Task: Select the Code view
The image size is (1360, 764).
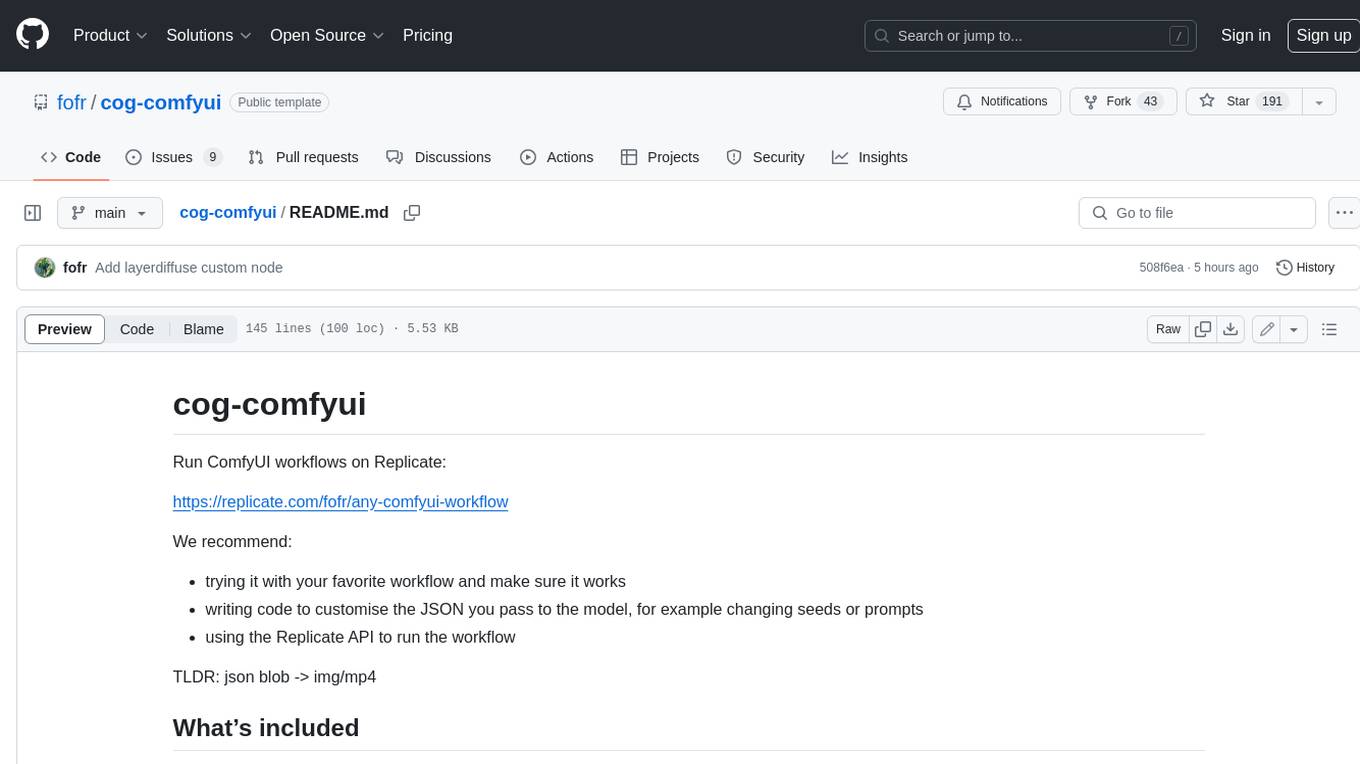Action: tap(137, 329)
